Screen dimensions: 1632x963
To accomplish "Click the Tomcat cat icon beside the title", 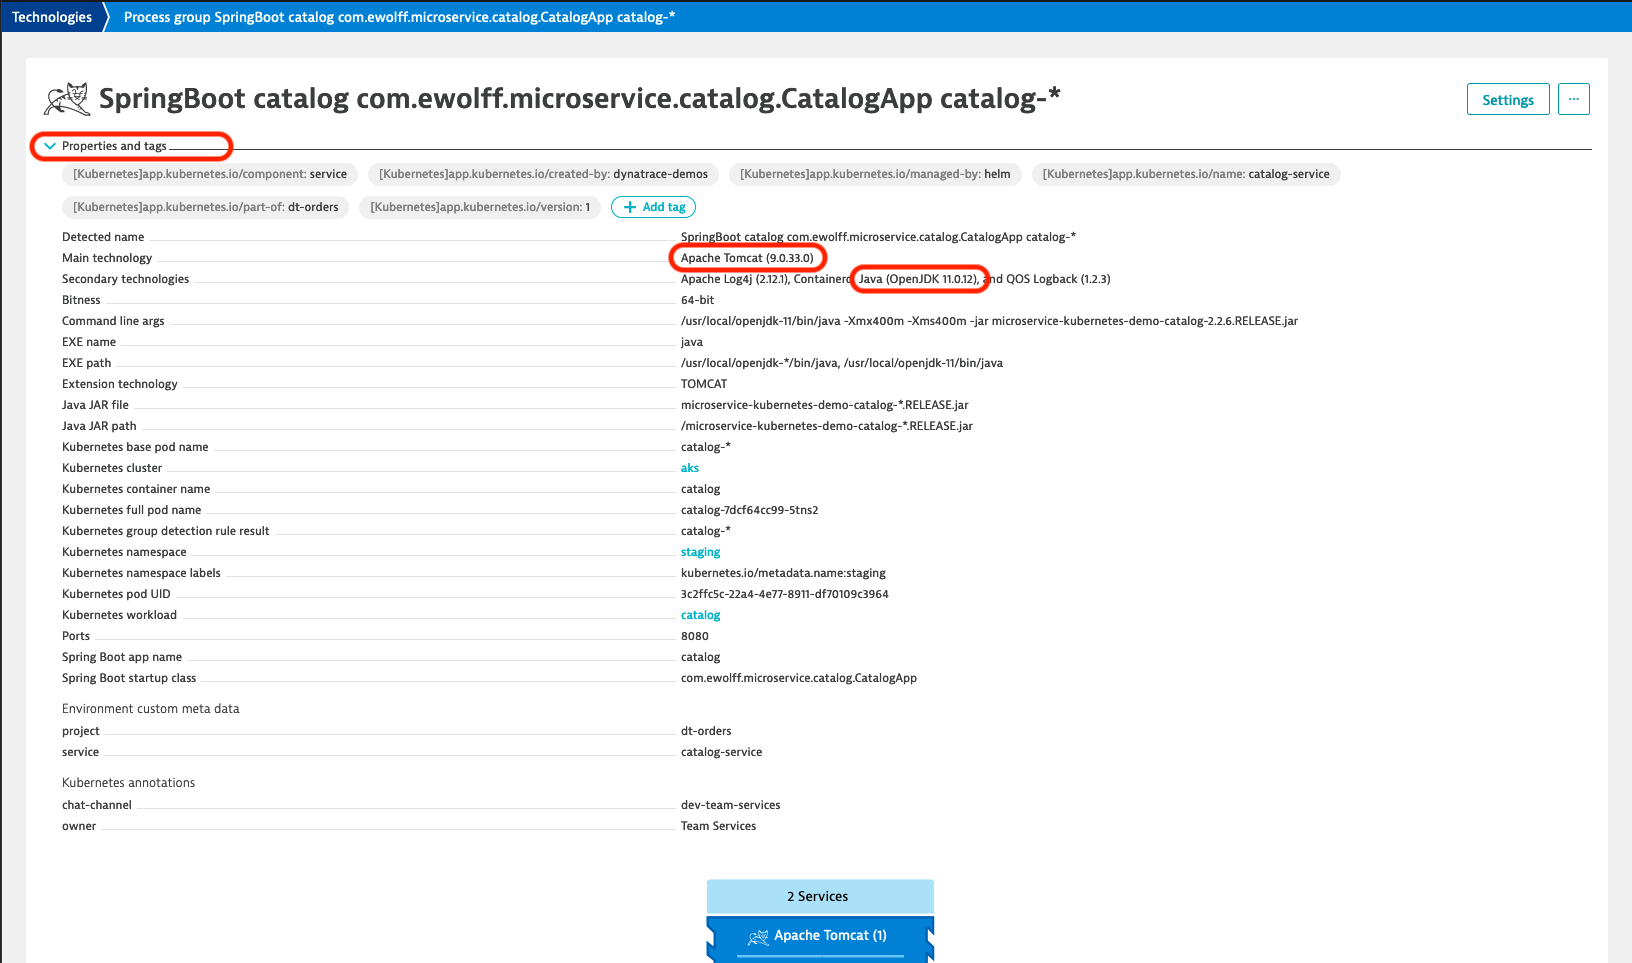I will click(67, 99).
